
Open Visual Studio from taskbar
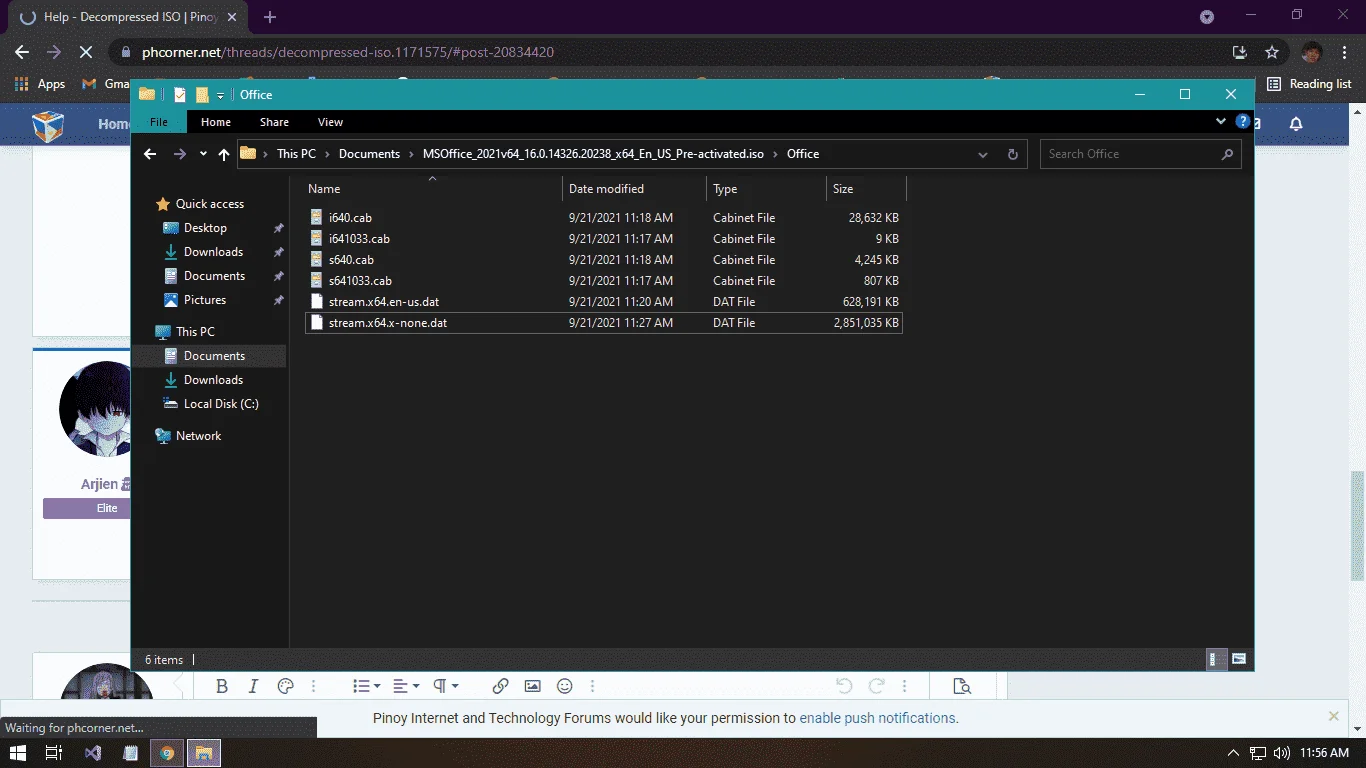[x=93, y=753]
